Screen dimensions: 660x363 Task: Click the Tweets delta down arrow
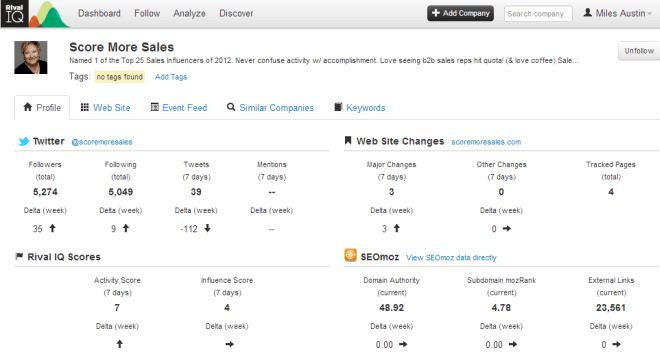[208, 228]
